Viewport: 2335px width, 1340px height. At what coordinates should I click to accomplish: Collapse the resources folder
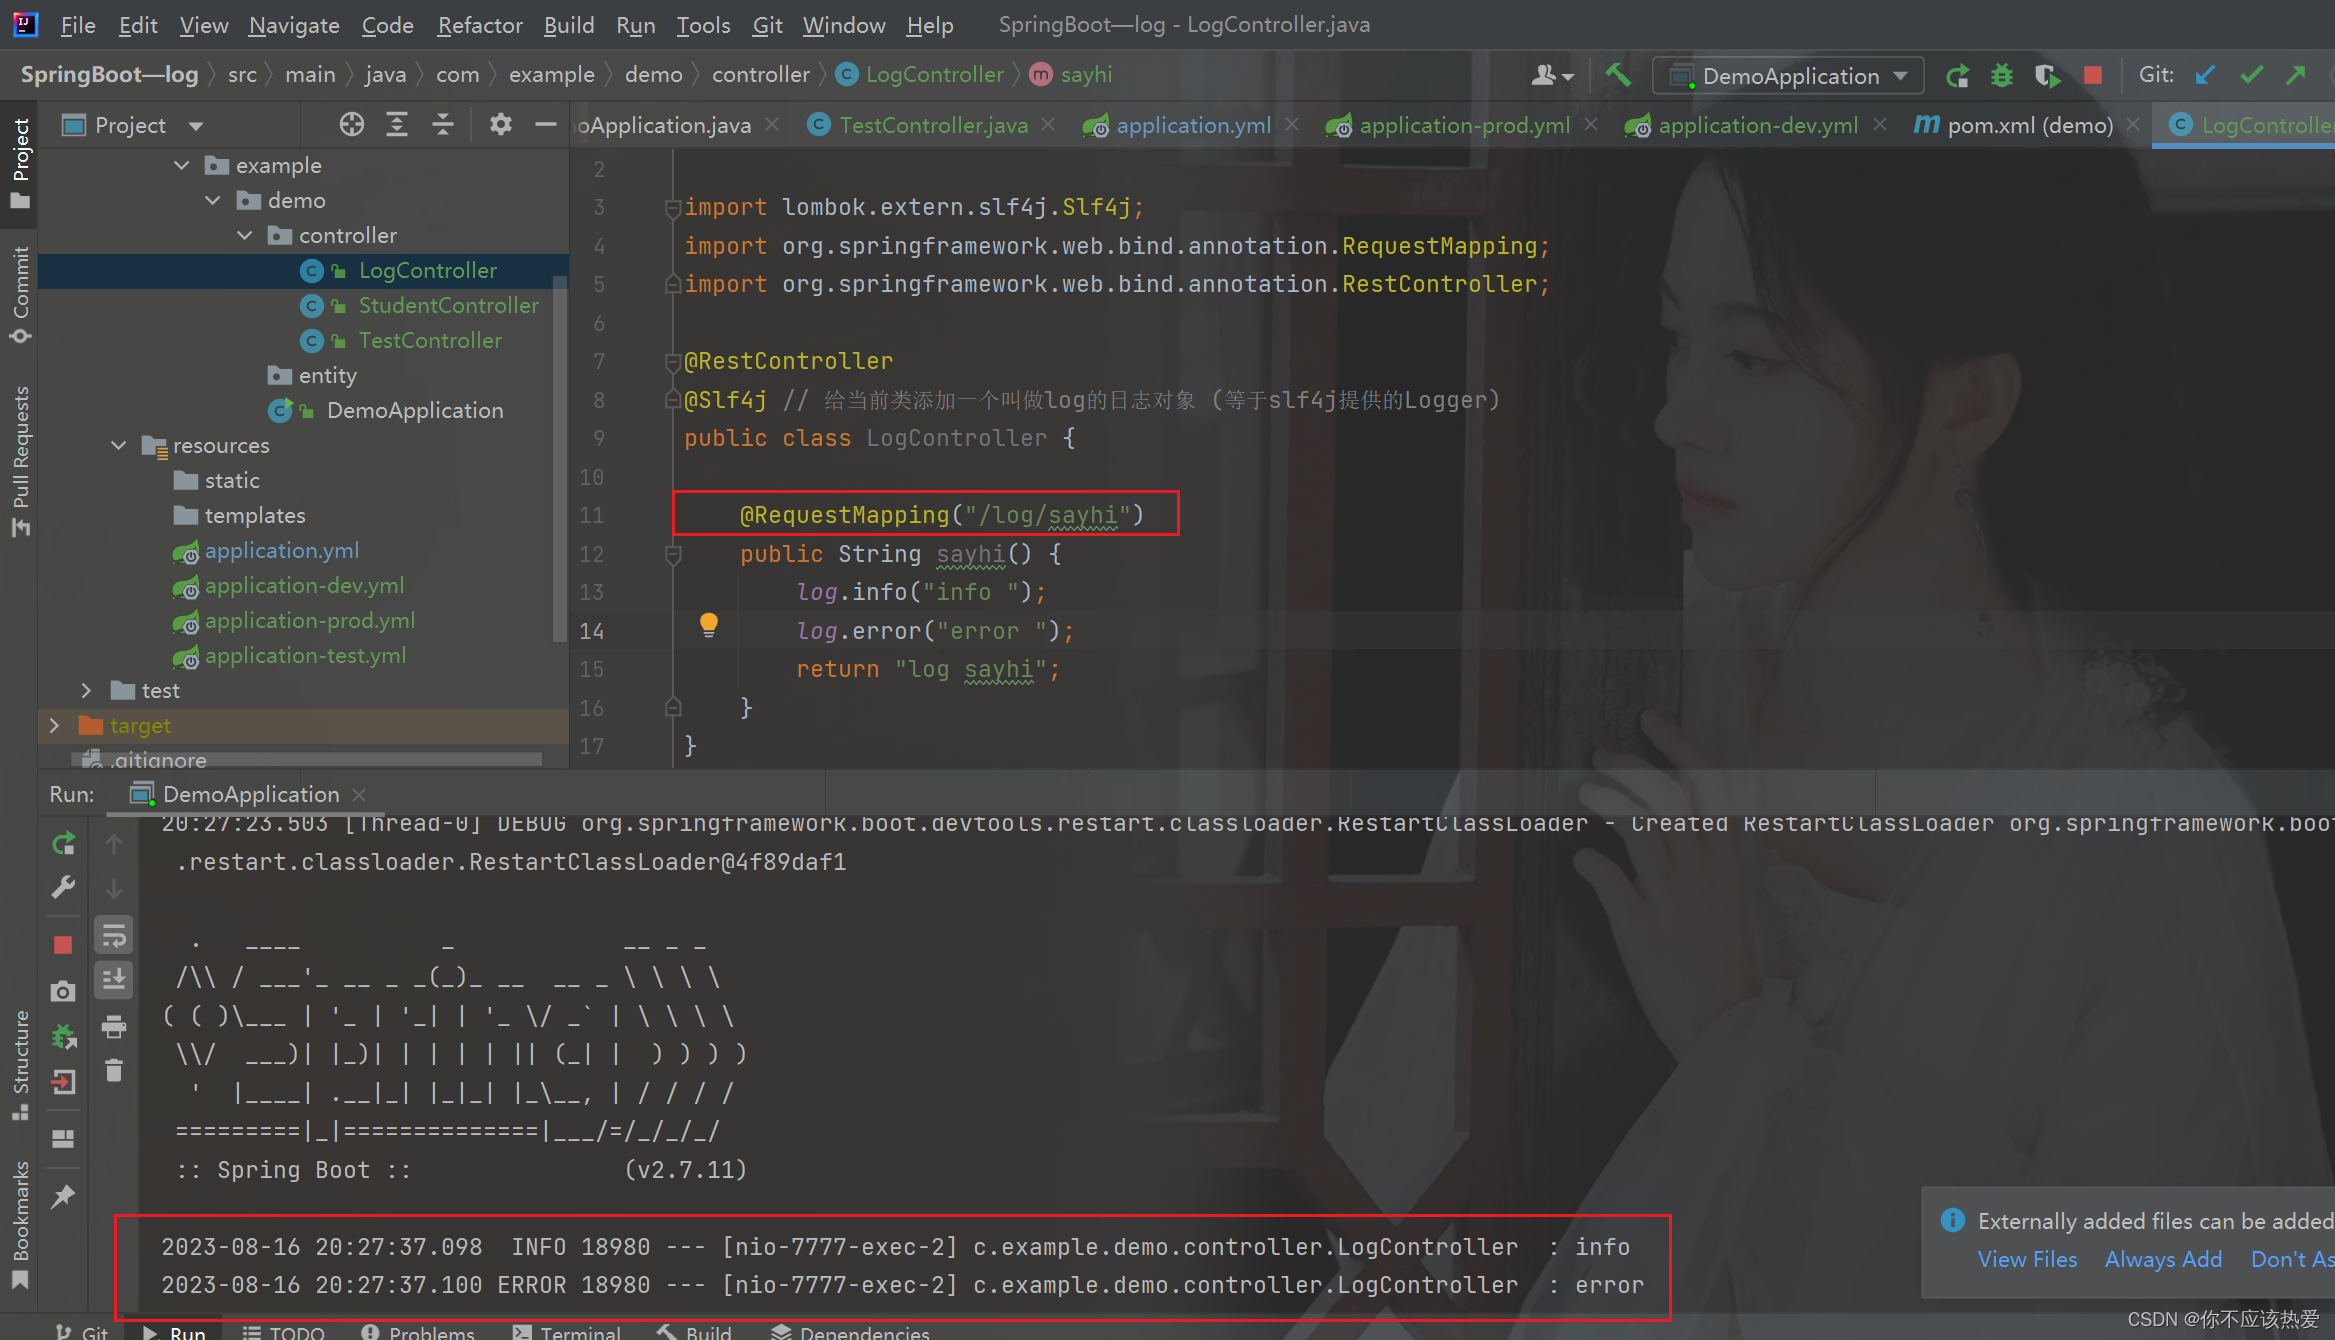[118, 445]
